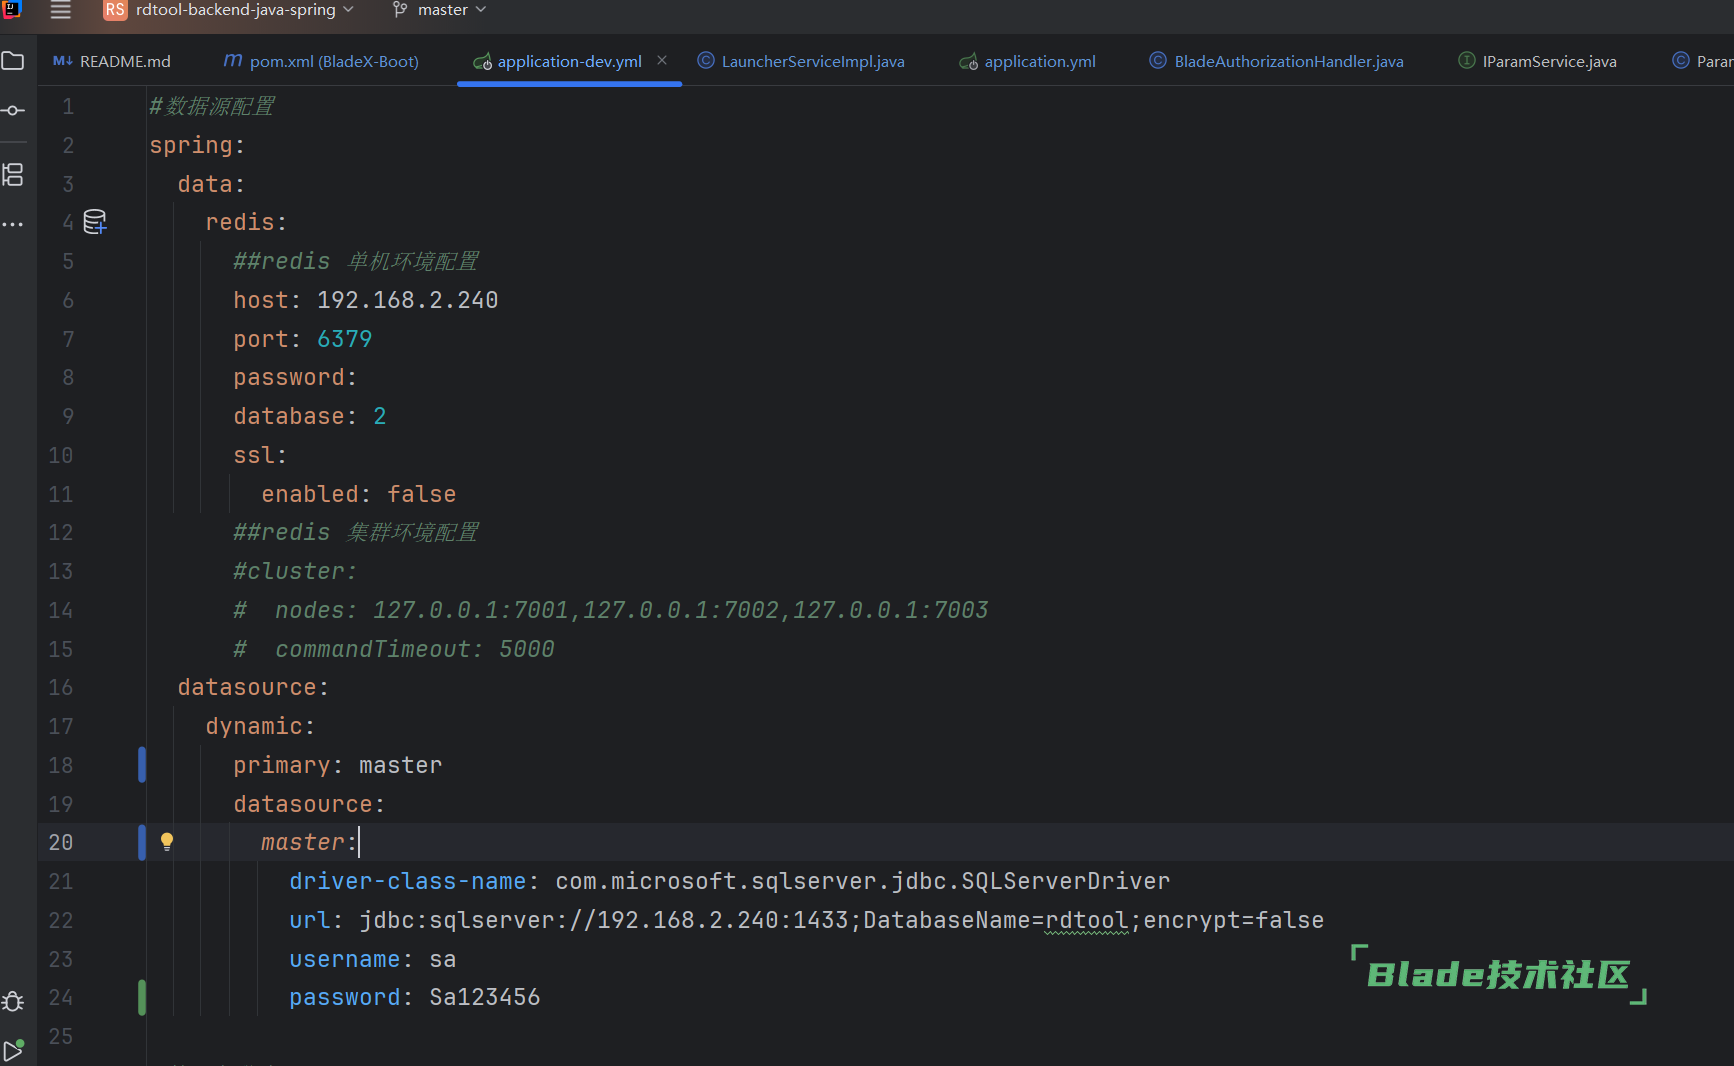
Task: Click the green change marker on line 24
Action: (142, 997)
